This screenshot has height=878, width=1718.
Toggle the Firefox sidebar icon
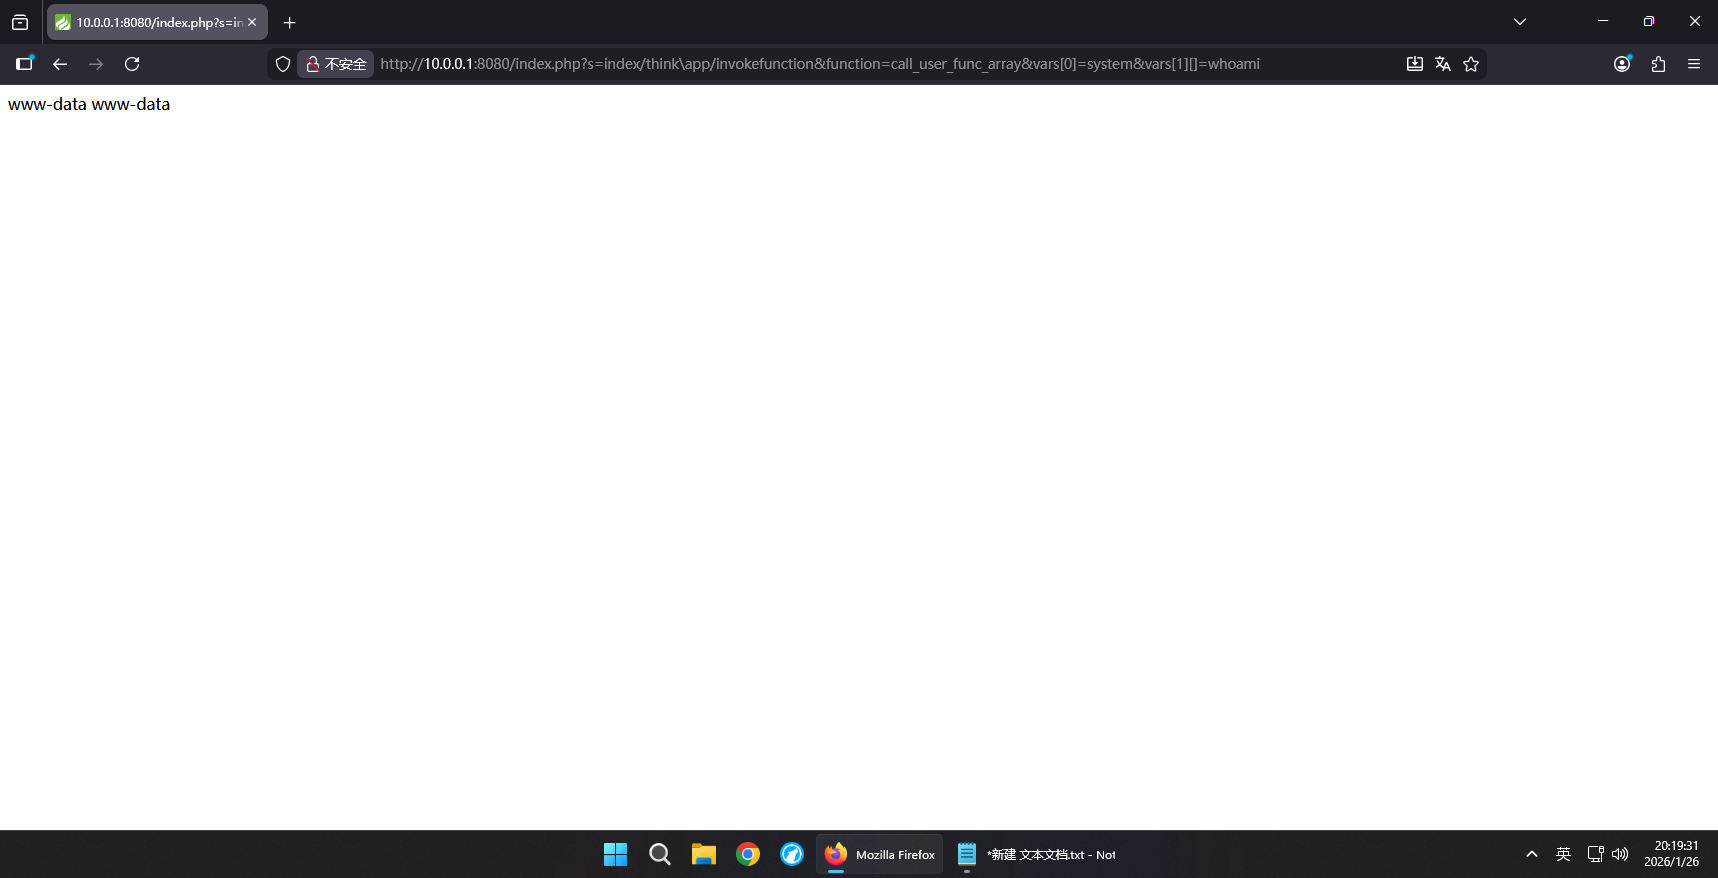[25, 64]
